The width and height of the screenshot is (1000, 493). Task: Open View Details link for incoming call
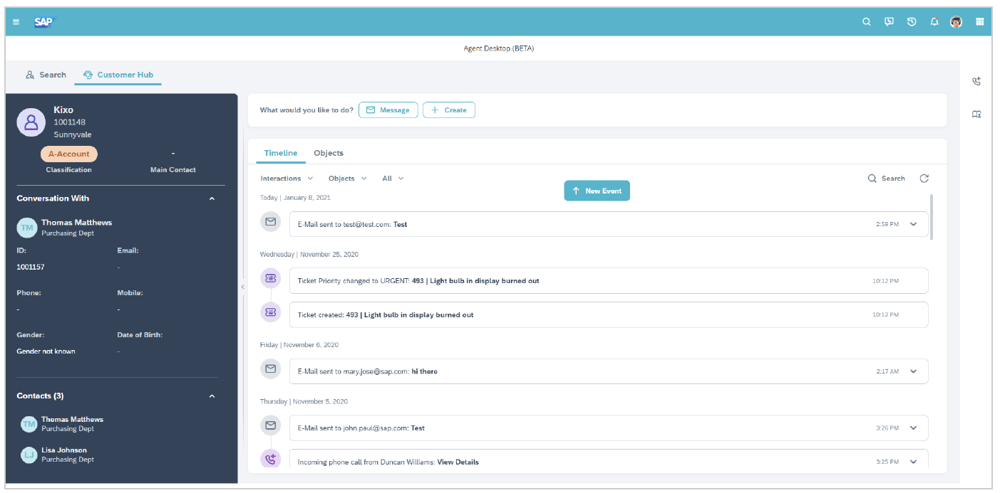458,462
